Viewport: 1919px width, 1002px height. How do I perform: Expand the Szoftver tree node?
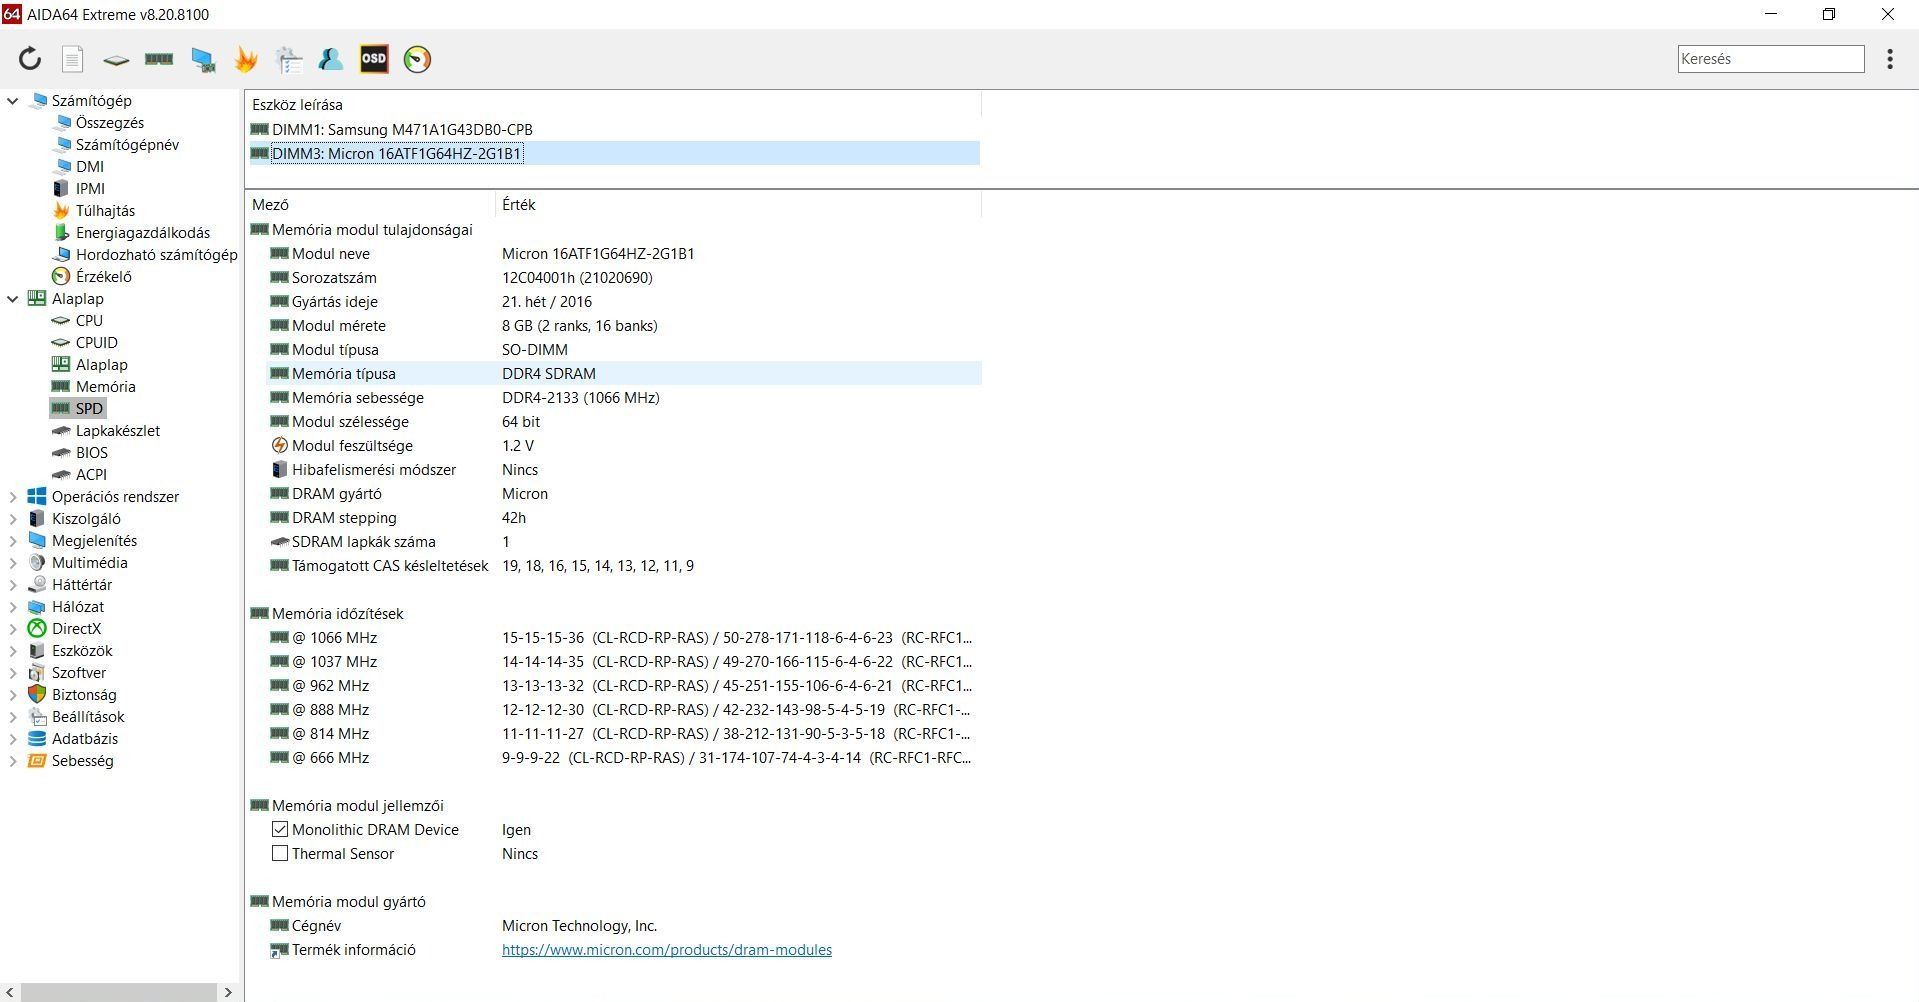(x=13, y=673)
